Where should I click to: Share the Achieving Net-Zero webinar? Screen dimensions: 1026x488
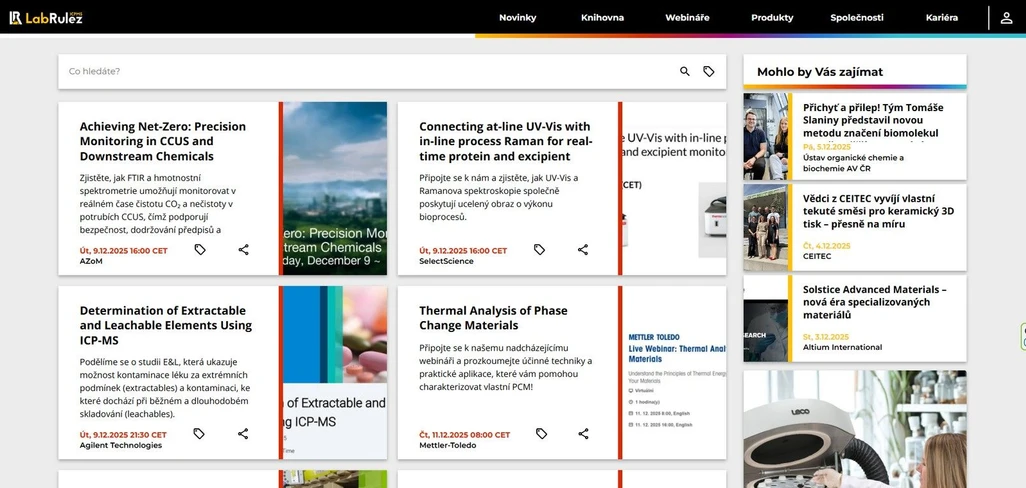(x=243, y=250)
